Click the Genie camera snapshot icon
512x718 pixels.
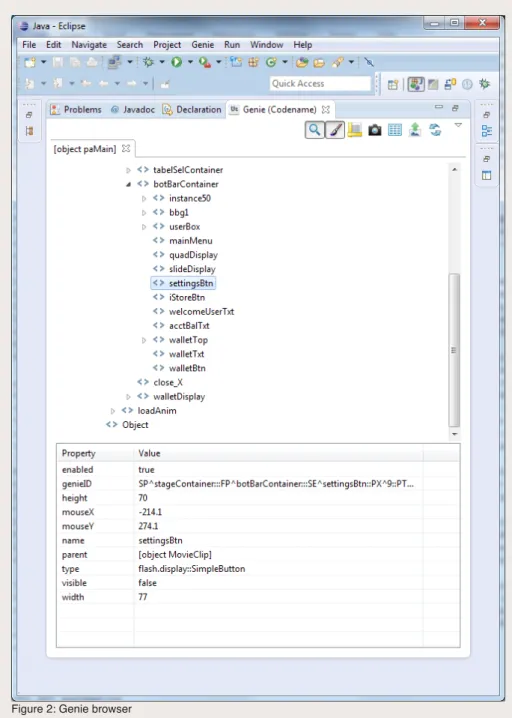tap(375, 130)
